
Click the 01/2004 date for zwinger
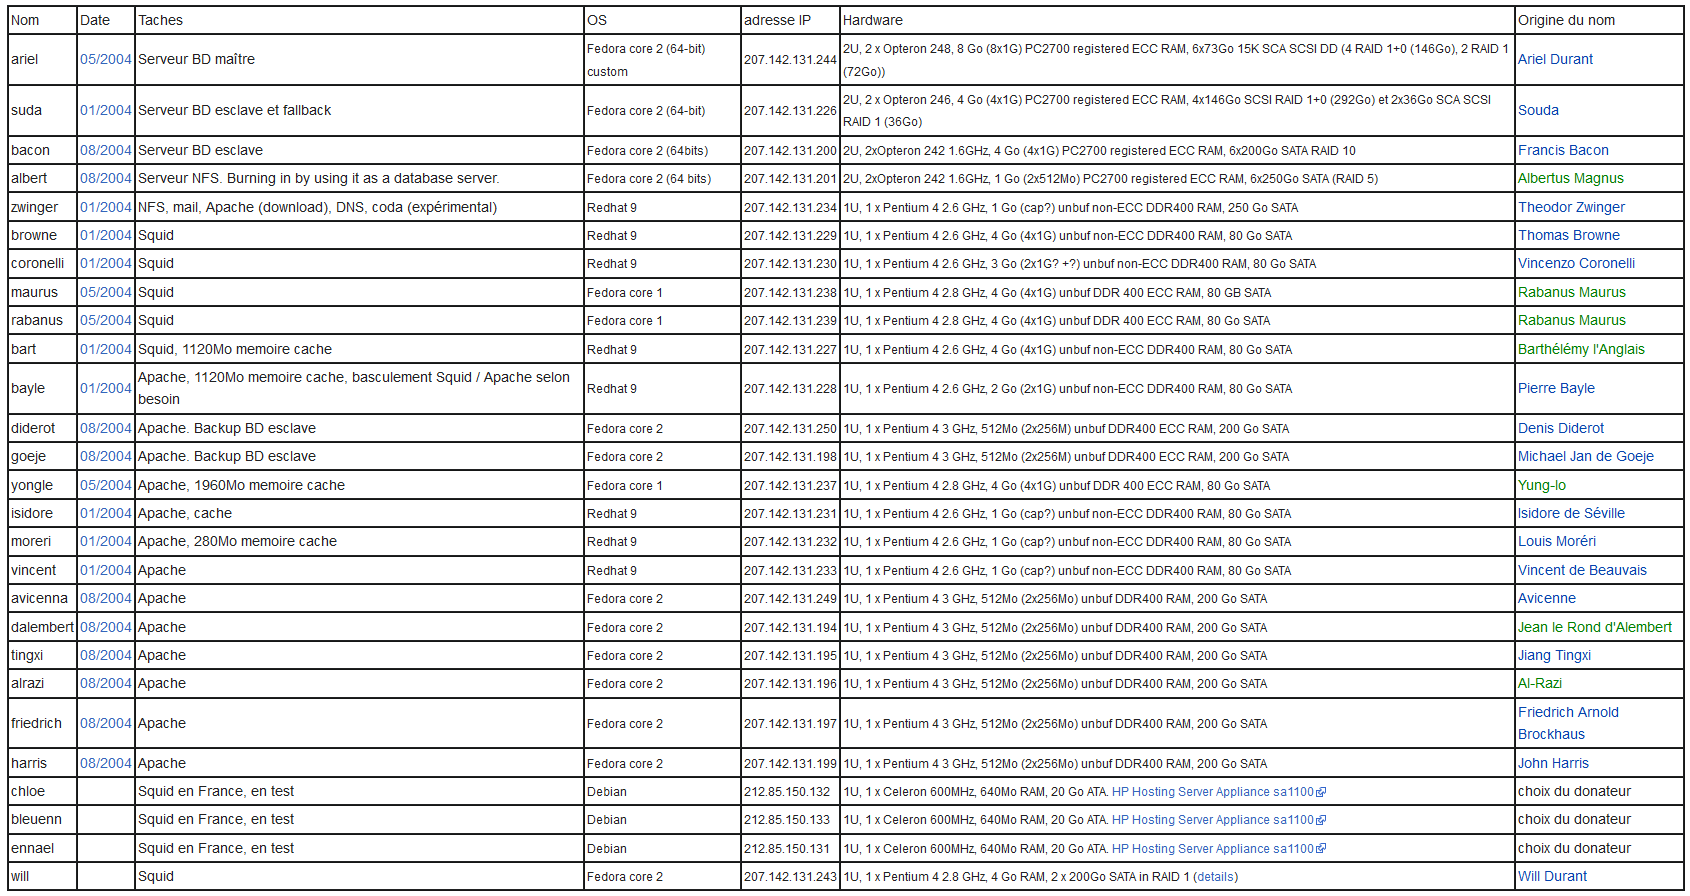[x=105, y=207]
